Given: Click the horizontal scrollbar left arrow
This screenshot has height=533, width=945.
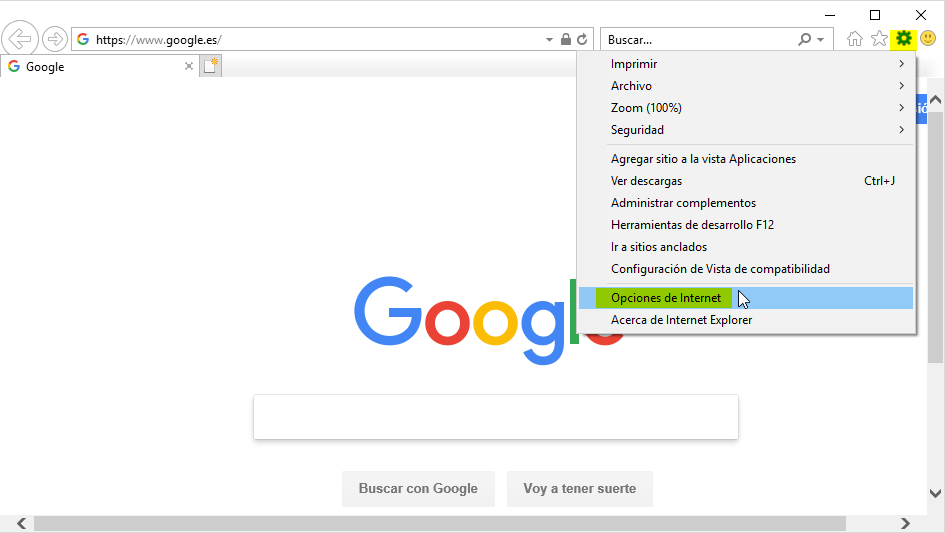Looking at the screenshot, I should 22,523.
